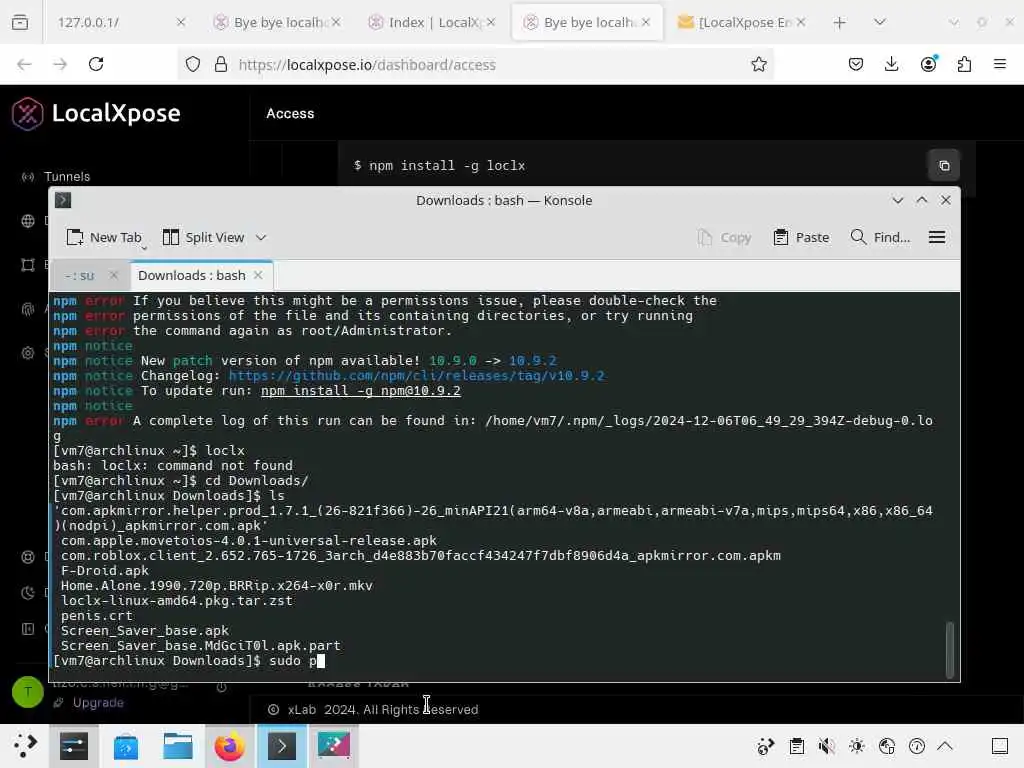Click the Screen_Saver_base.apk filename
Viewport: 1024px width, 768px height.
tap(144, 631)
